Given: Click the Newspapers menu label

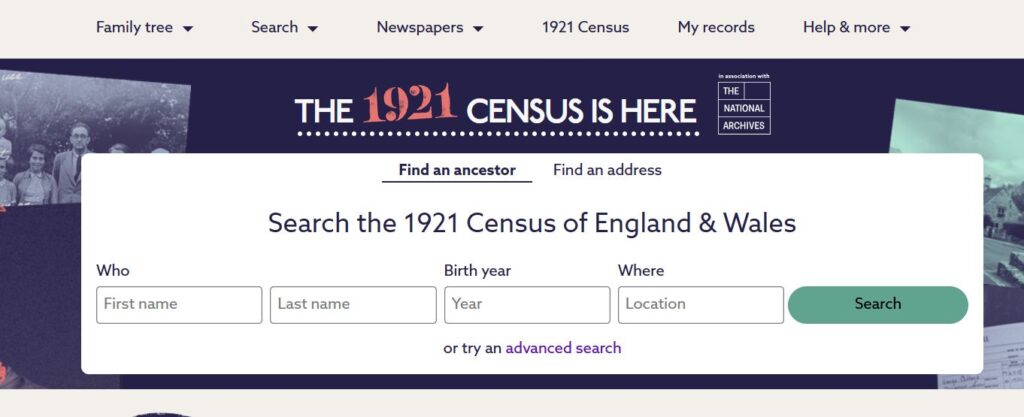Looking at the screenshot, I should [420, 28].
